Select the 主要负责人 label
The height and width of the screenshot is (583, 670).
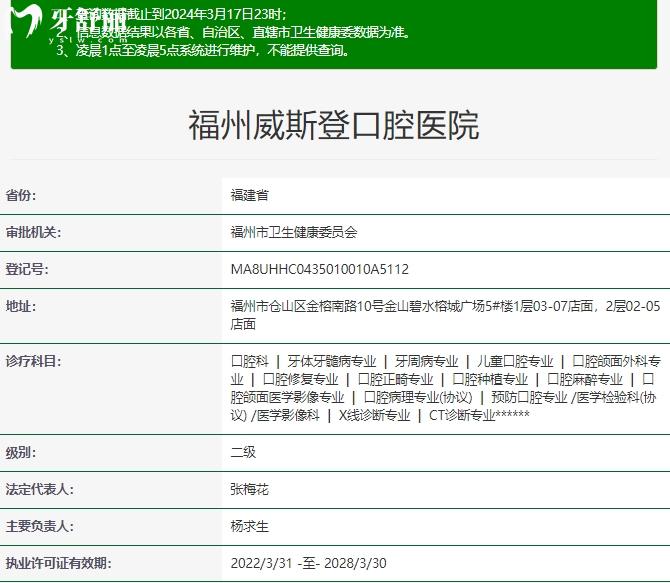click(x=39, y=526)
